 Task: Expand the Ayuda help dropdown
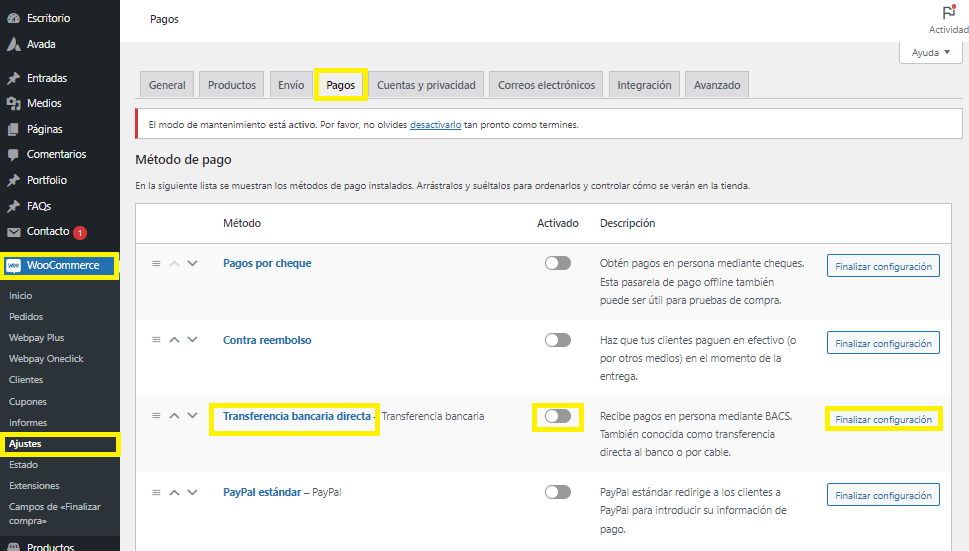click(930, 52)
